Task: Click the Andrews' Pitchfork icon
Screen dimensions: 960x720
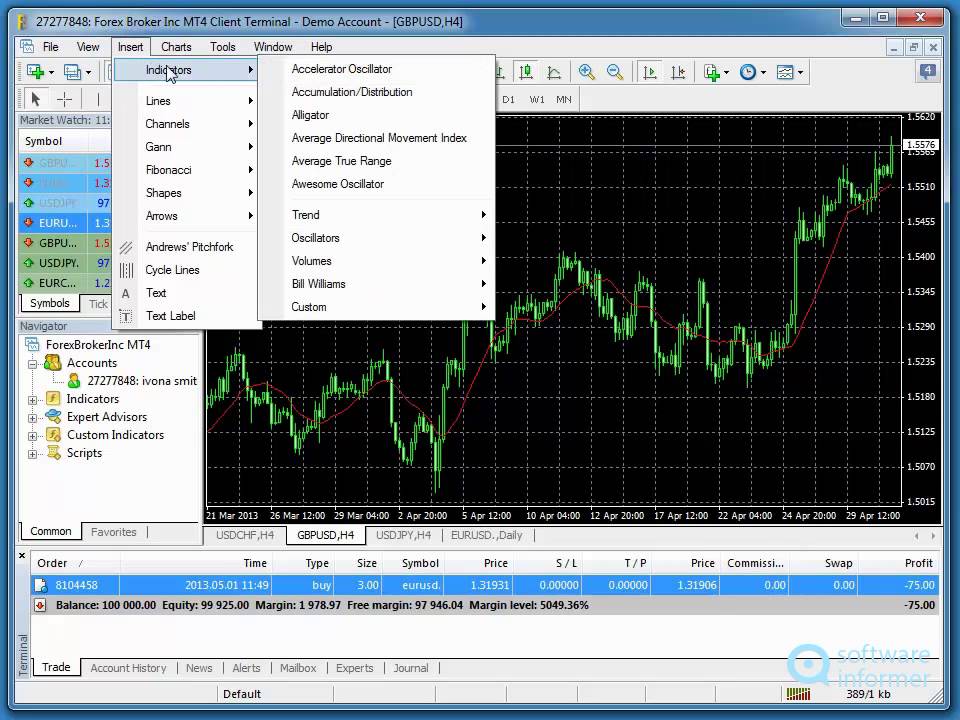Action: point(126,247)
